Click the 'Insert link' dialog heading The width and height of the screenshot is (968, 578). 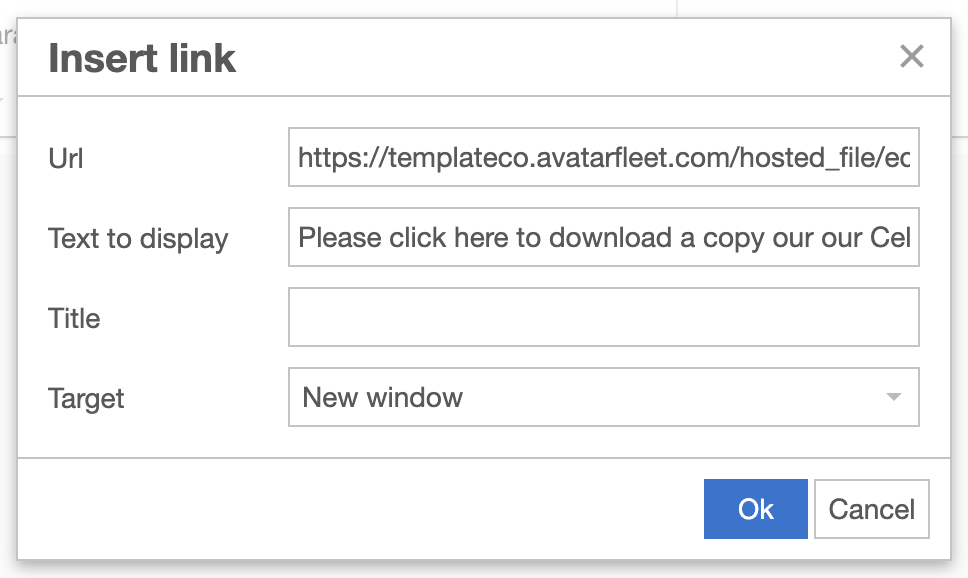(x=142, y=58)
